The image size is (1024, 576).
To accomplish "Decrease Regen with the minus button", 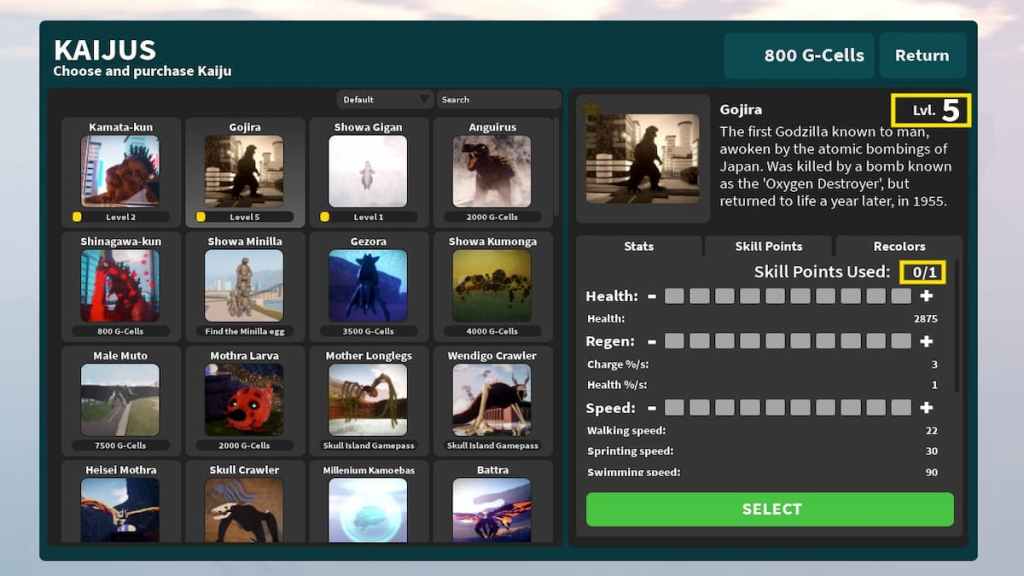I will (x=652, y=342).
